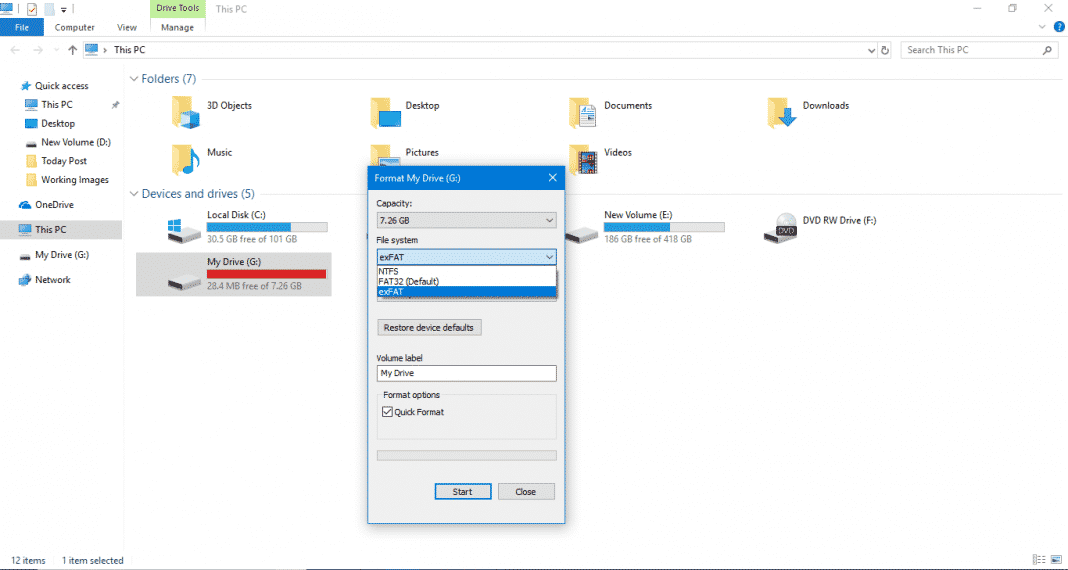Click the red My Drive (G:) usage bar
1068x570 pixels.
pyautogui.click(x=267, y=274)
